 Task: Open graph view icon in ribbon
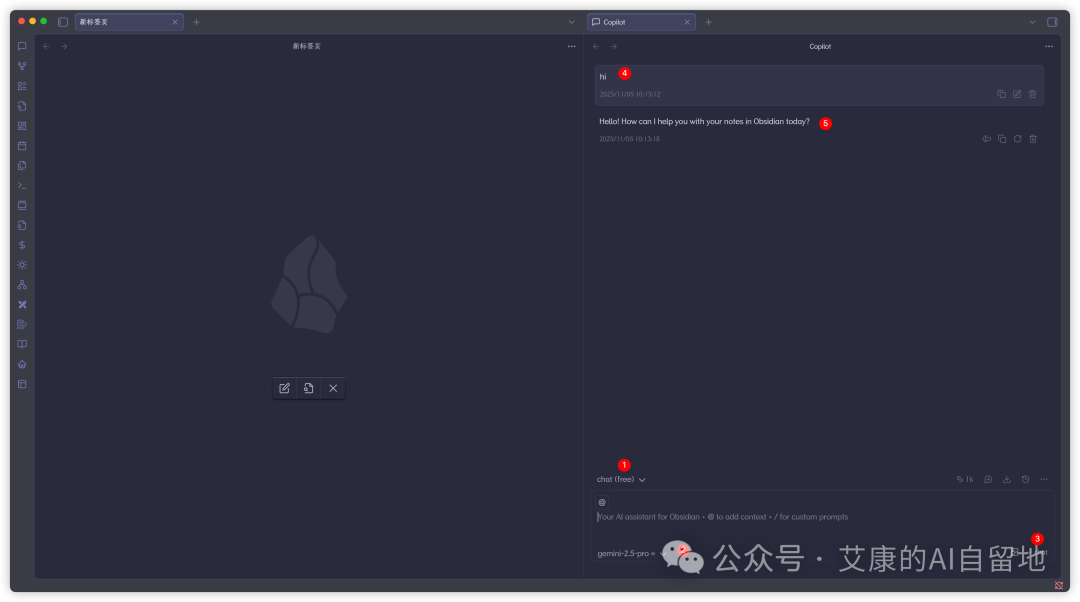pyautogui.click(x=22, y=66)
